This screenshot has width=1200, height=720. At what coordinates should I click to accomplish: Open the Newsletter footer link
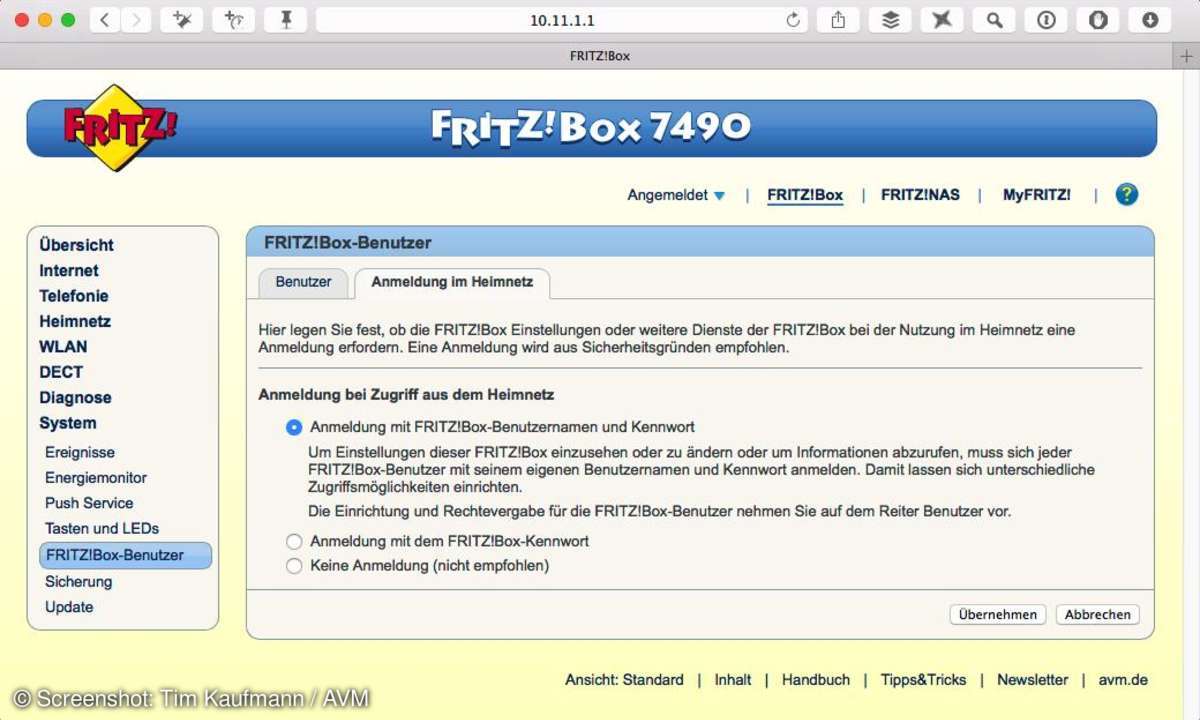coord(1033,680)
